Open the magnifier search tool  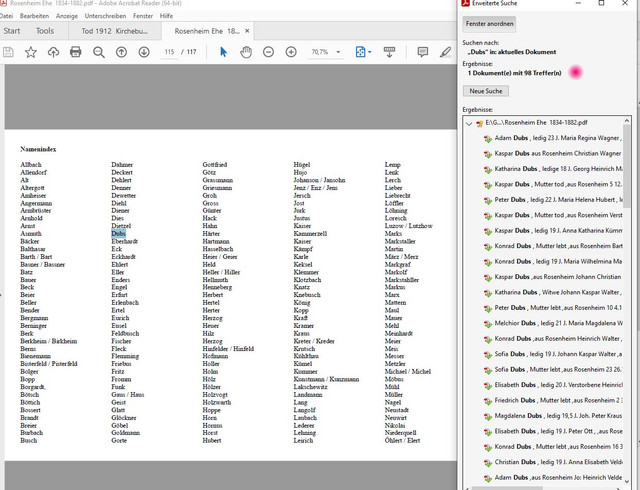98,52
